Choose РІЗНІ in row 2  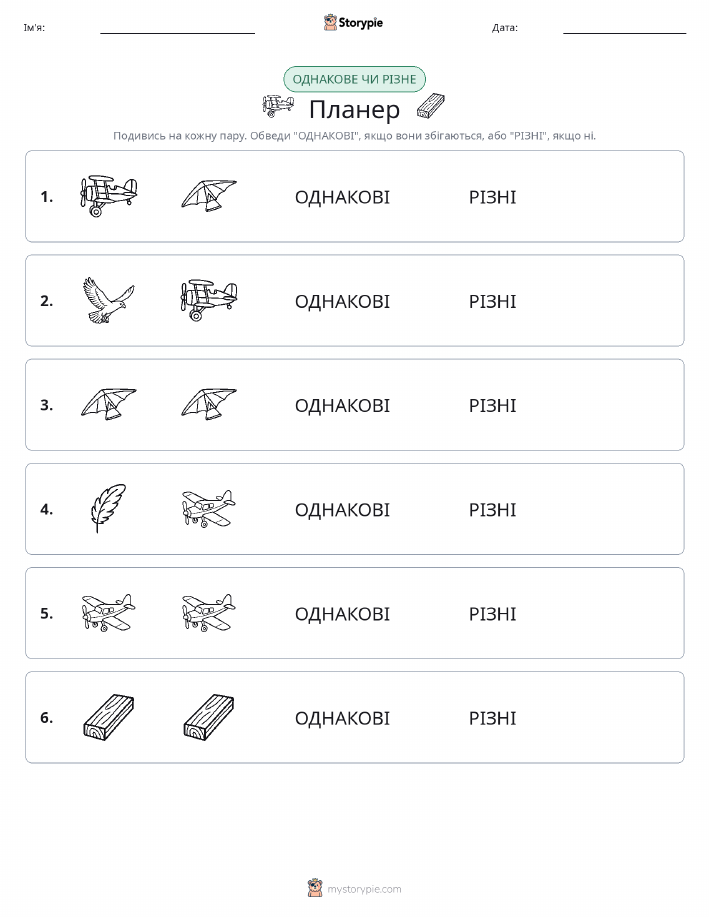(x=493, y=301)
